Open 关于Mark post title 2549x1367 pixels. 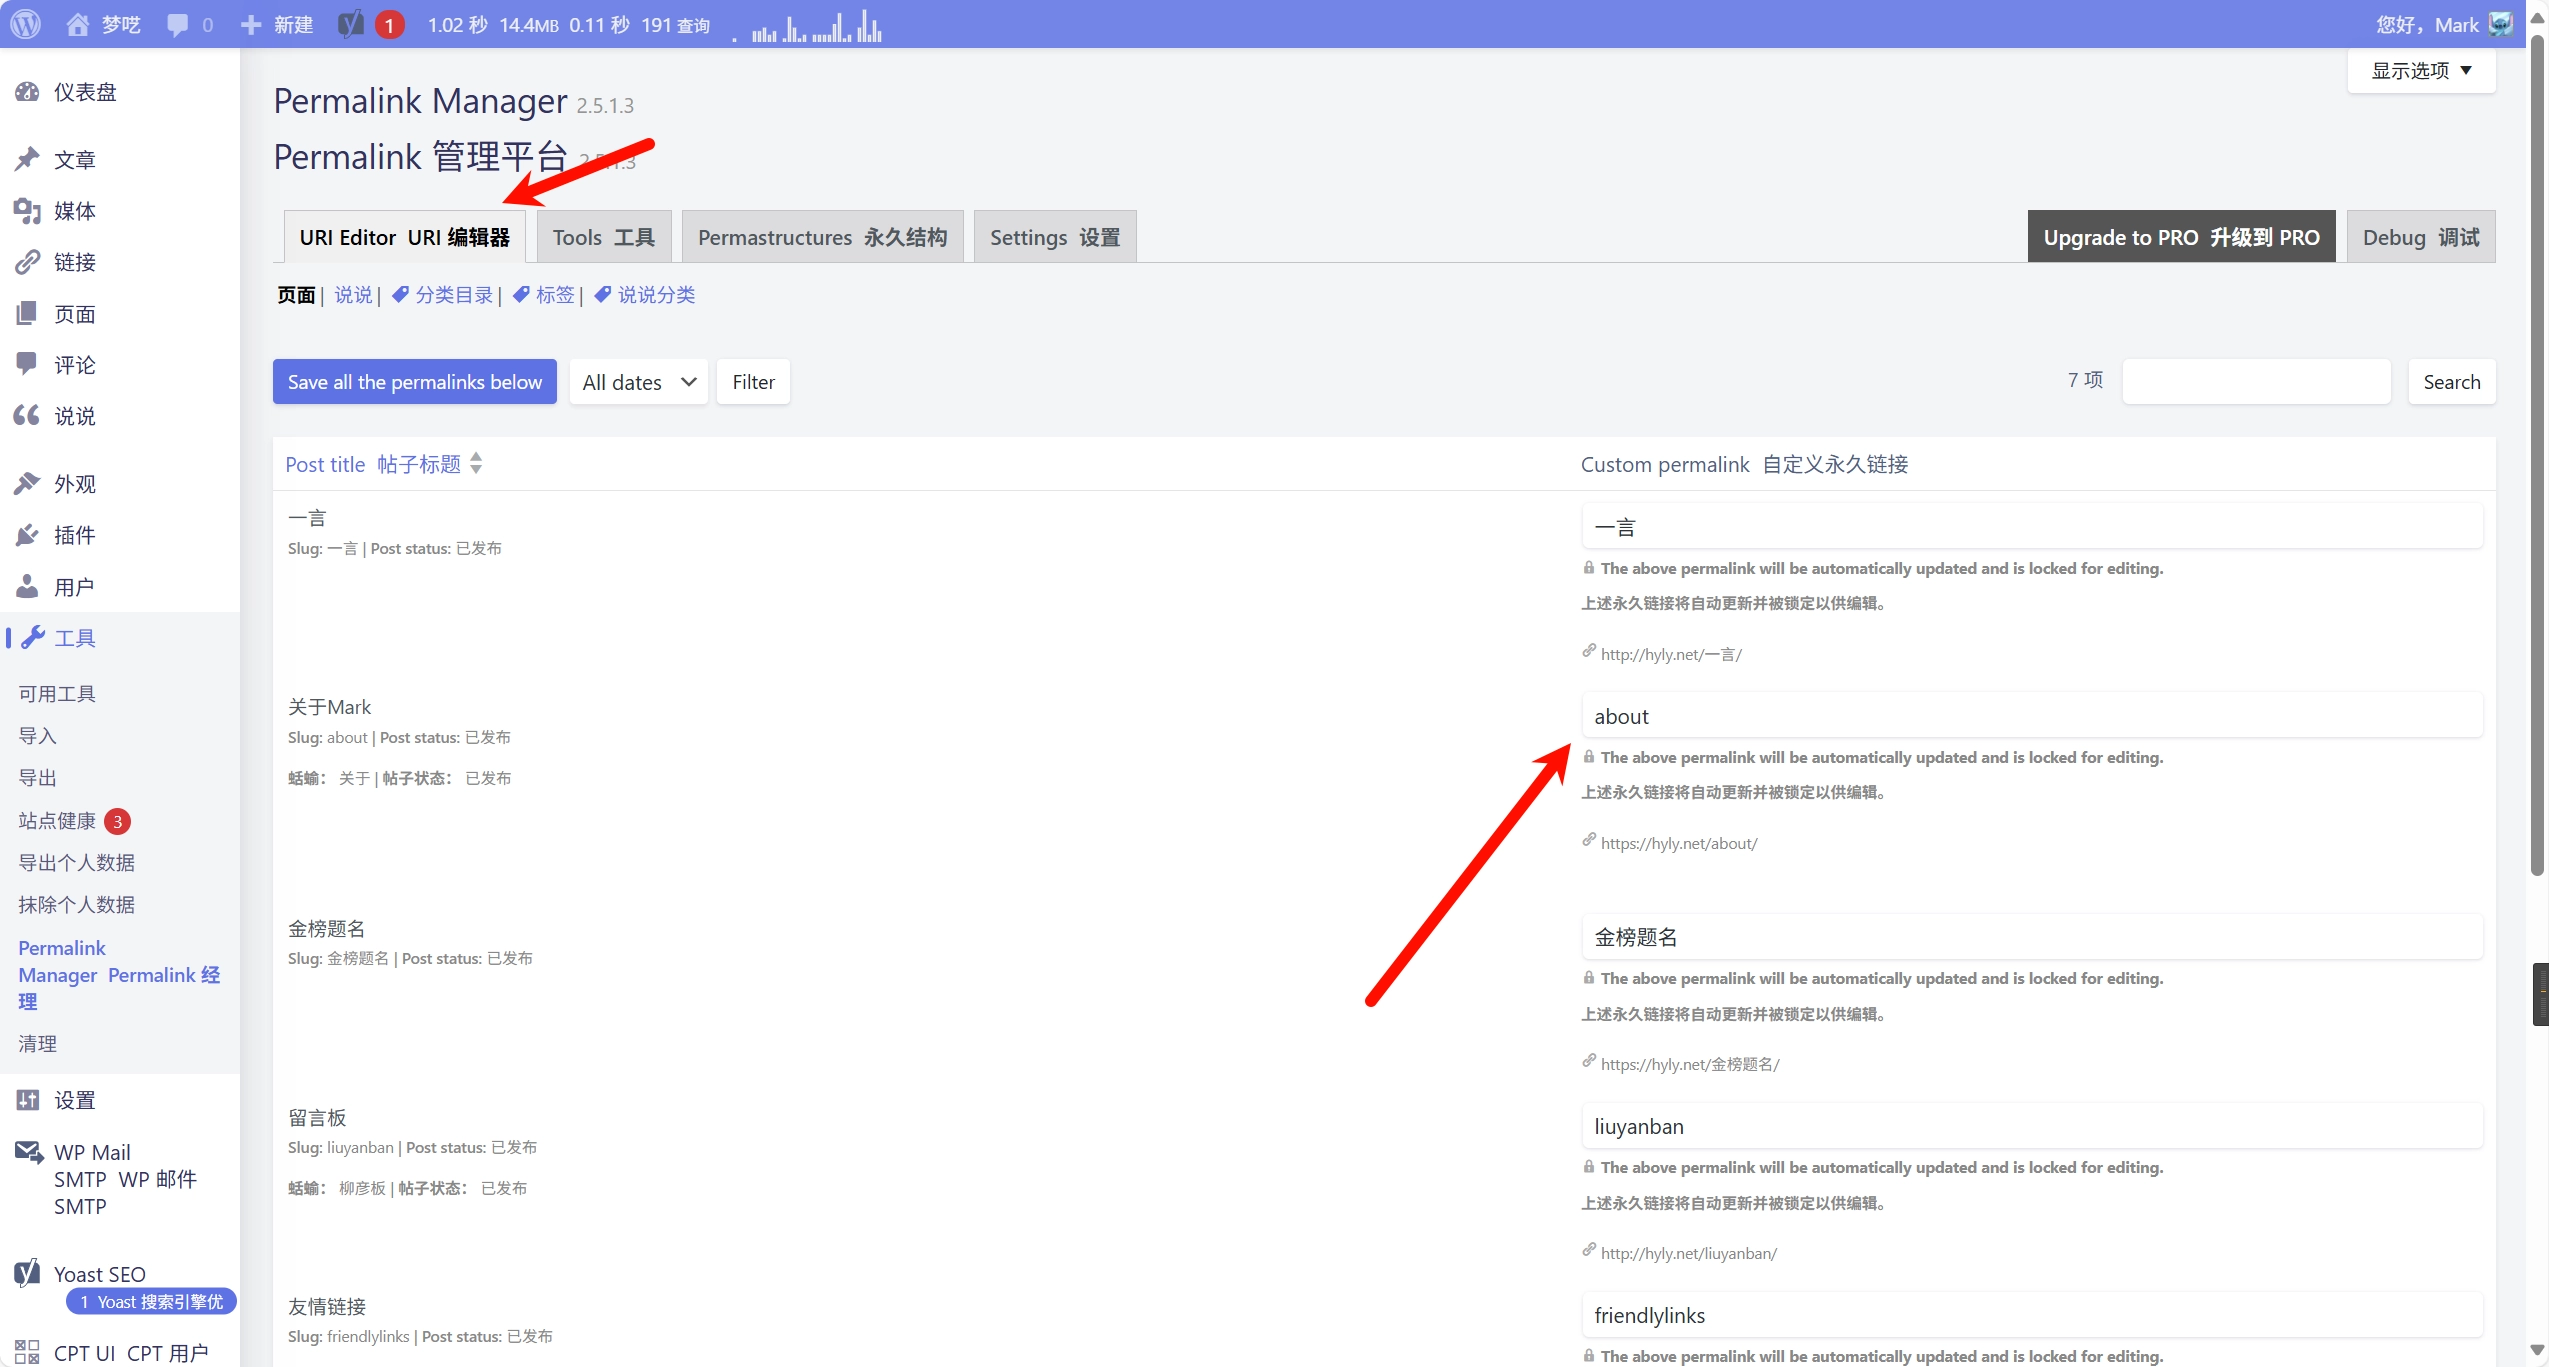click(329, 707)
